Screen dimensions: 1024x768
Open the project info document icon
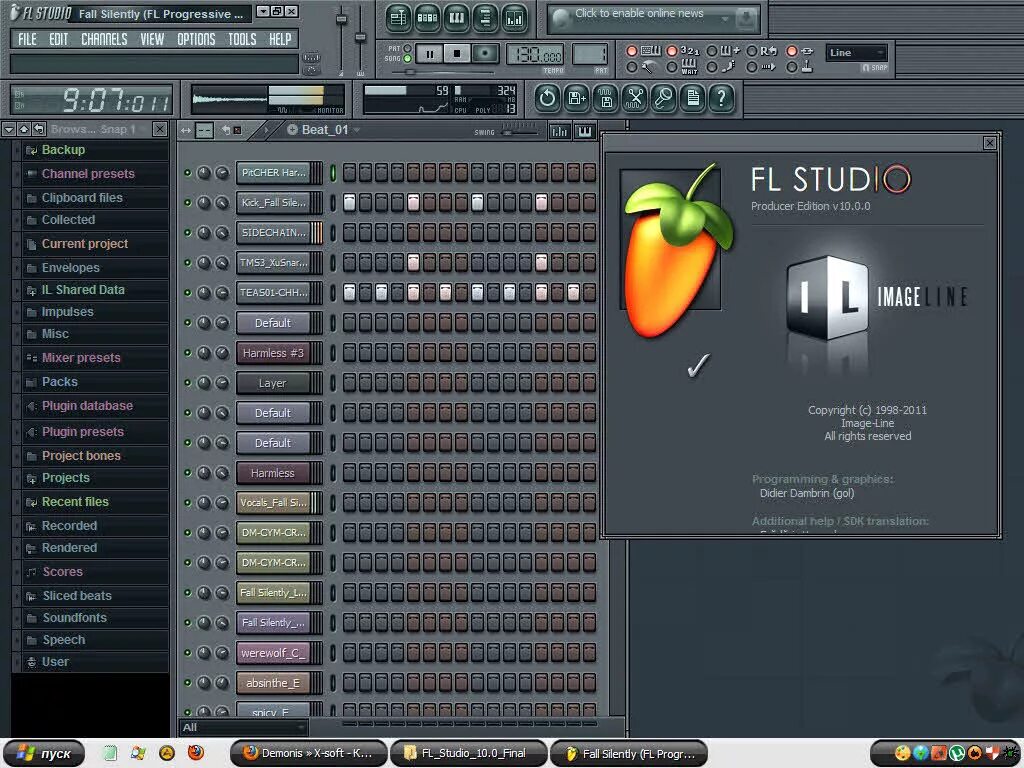tap(693, 99)
